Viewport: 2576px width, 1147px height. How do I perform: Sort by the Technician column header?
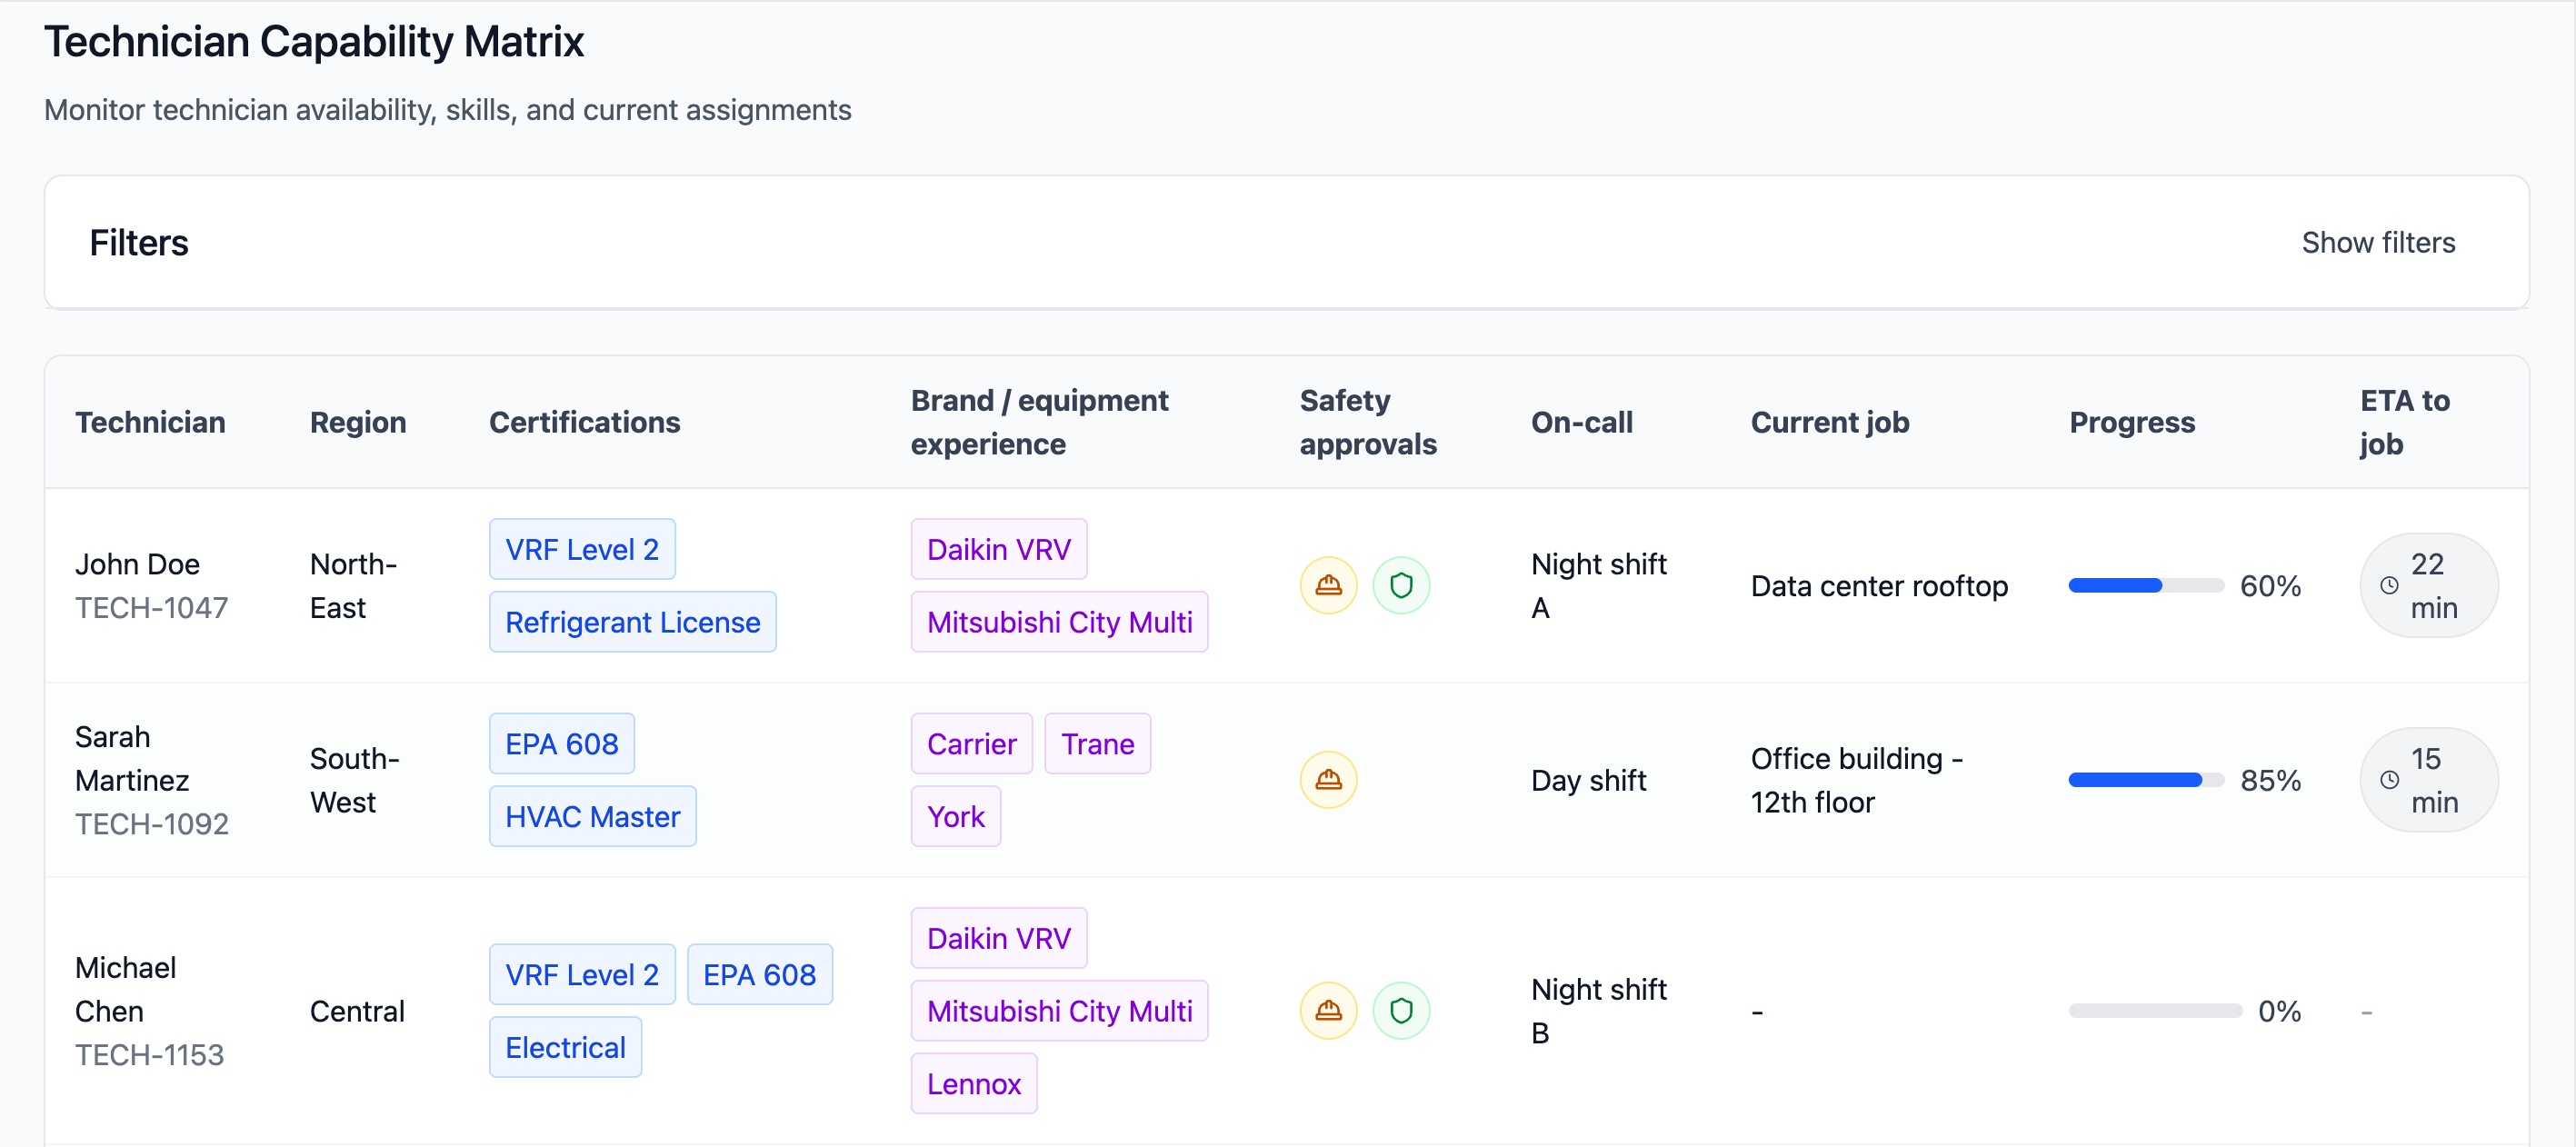coord(150,422)
